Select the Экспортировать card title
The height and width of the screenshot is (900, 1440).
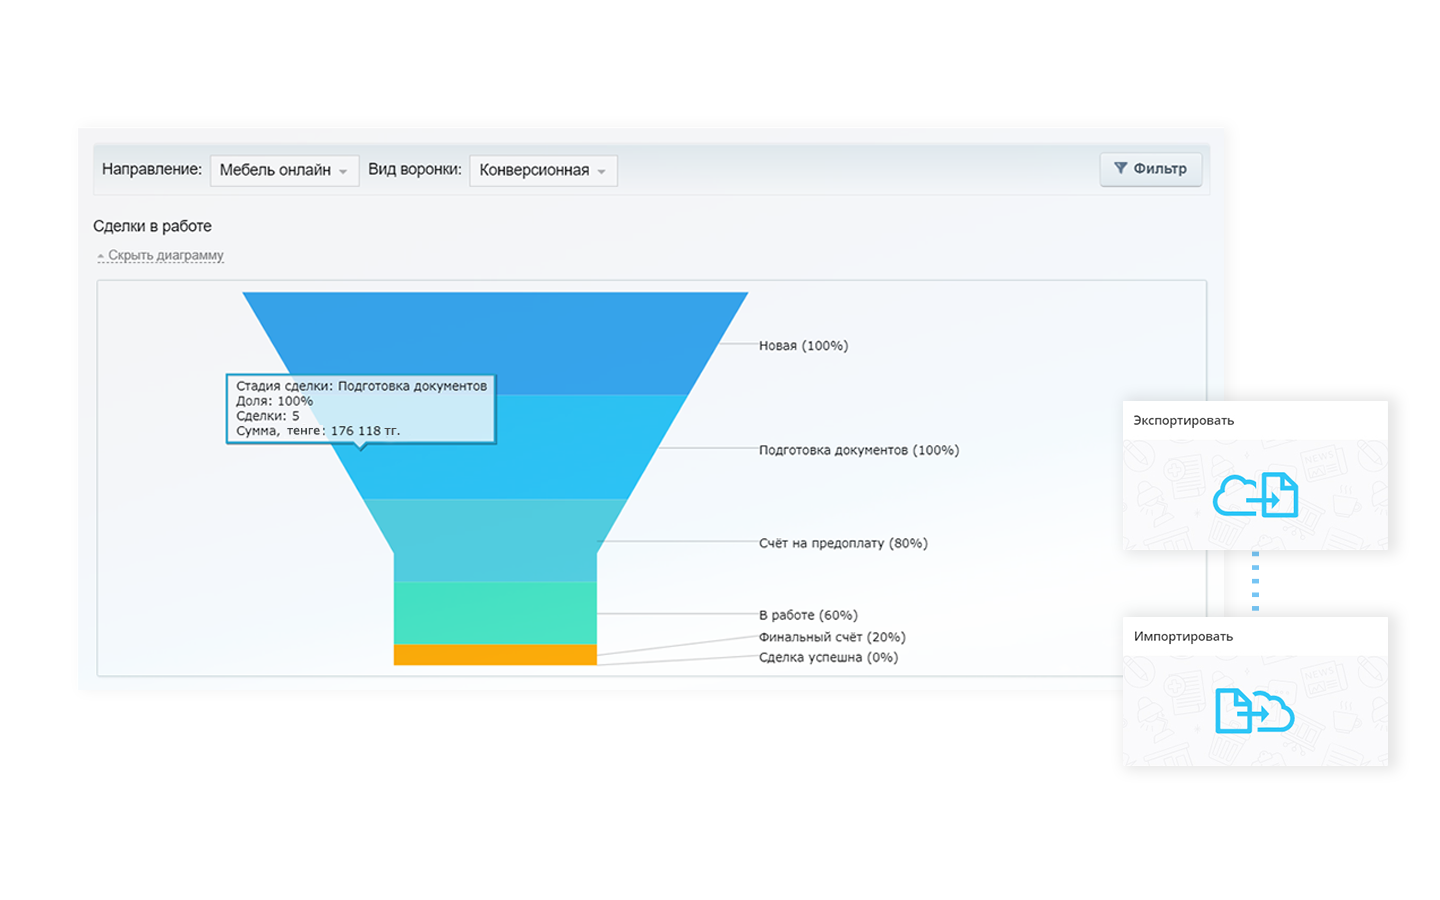(1183, 421)
